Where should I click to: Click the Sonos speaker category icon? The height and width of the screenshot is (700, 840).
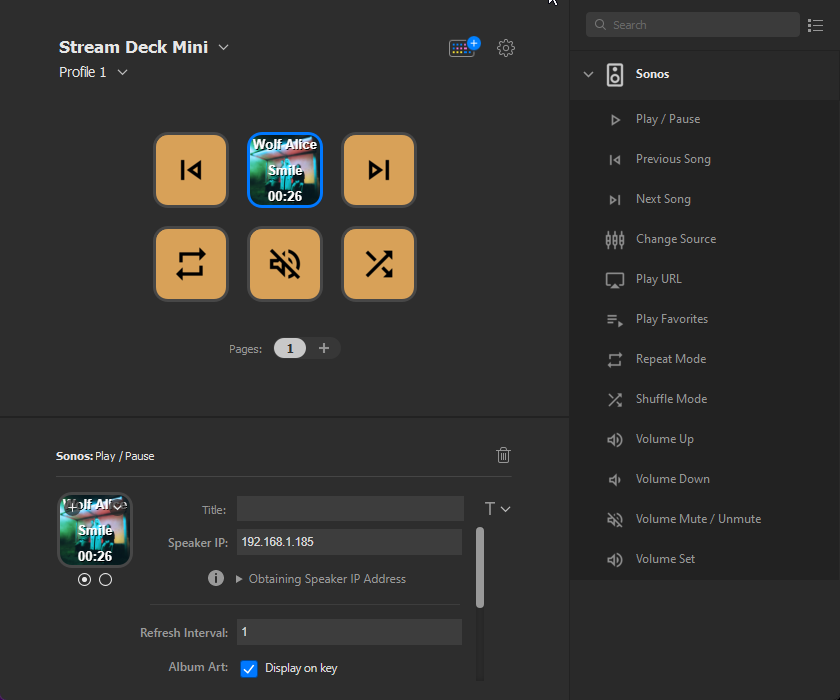click(x=615, y=74)
